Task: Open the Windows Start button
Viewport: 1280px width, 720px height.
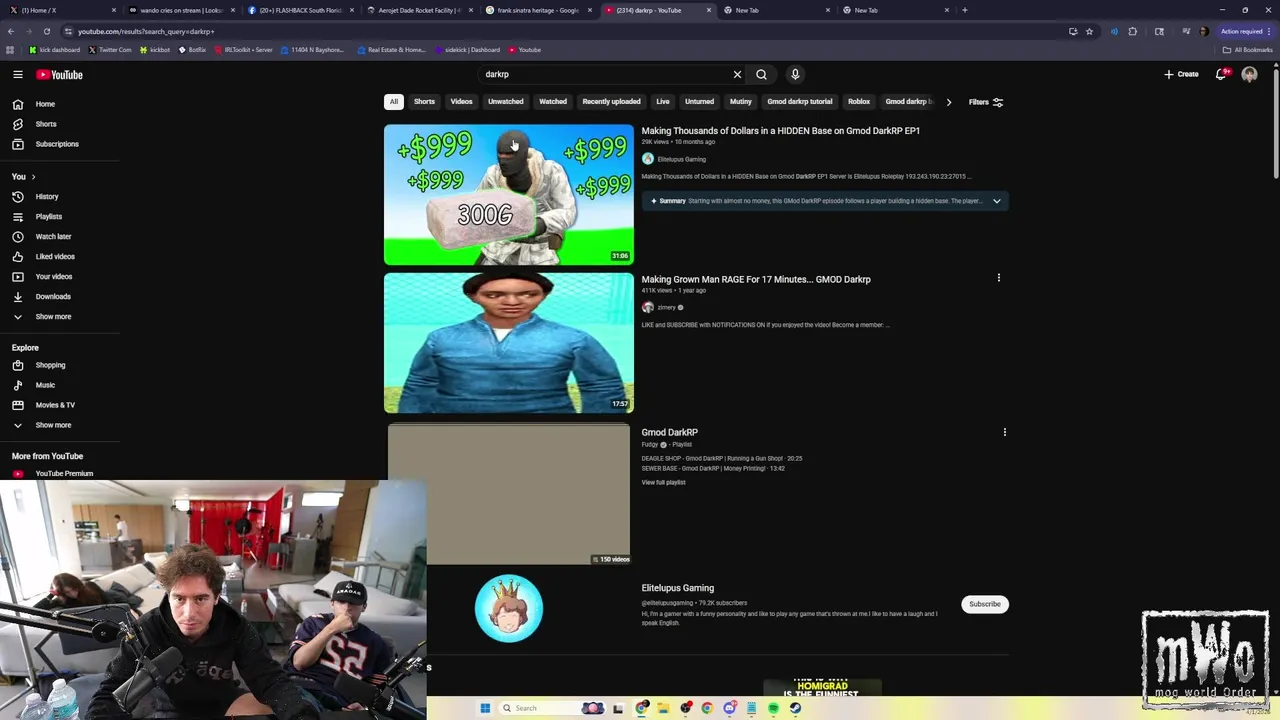Action: tap(485, 708)
